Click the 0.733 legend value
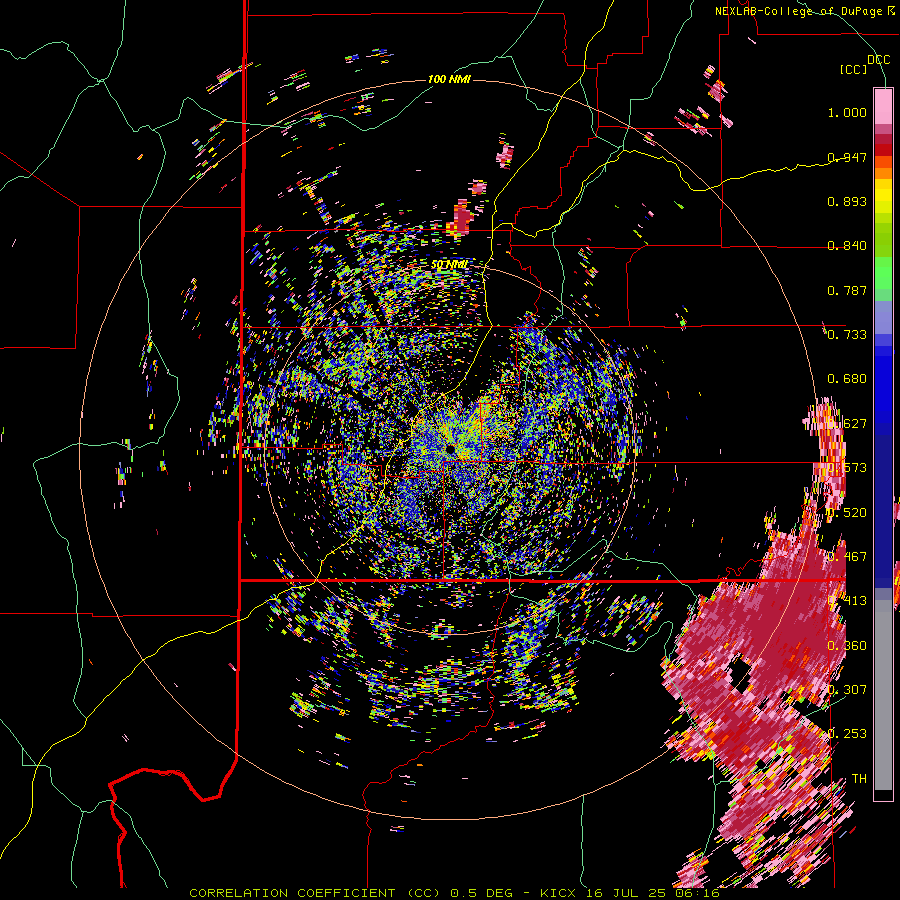This screenshot has width=900, height=900. tap(847, 335)
